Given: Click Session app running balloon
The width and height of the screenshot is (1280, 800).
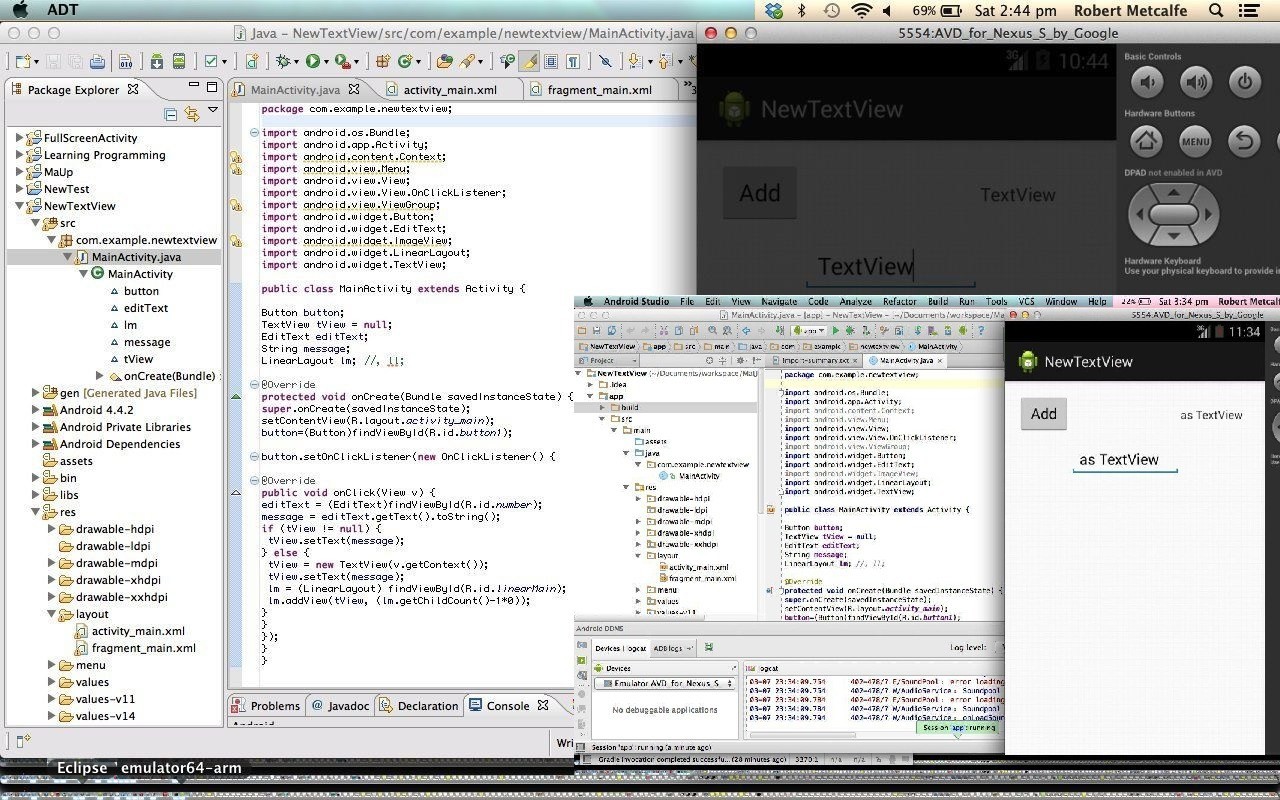Looking at the screenshot, I should 958,728.
